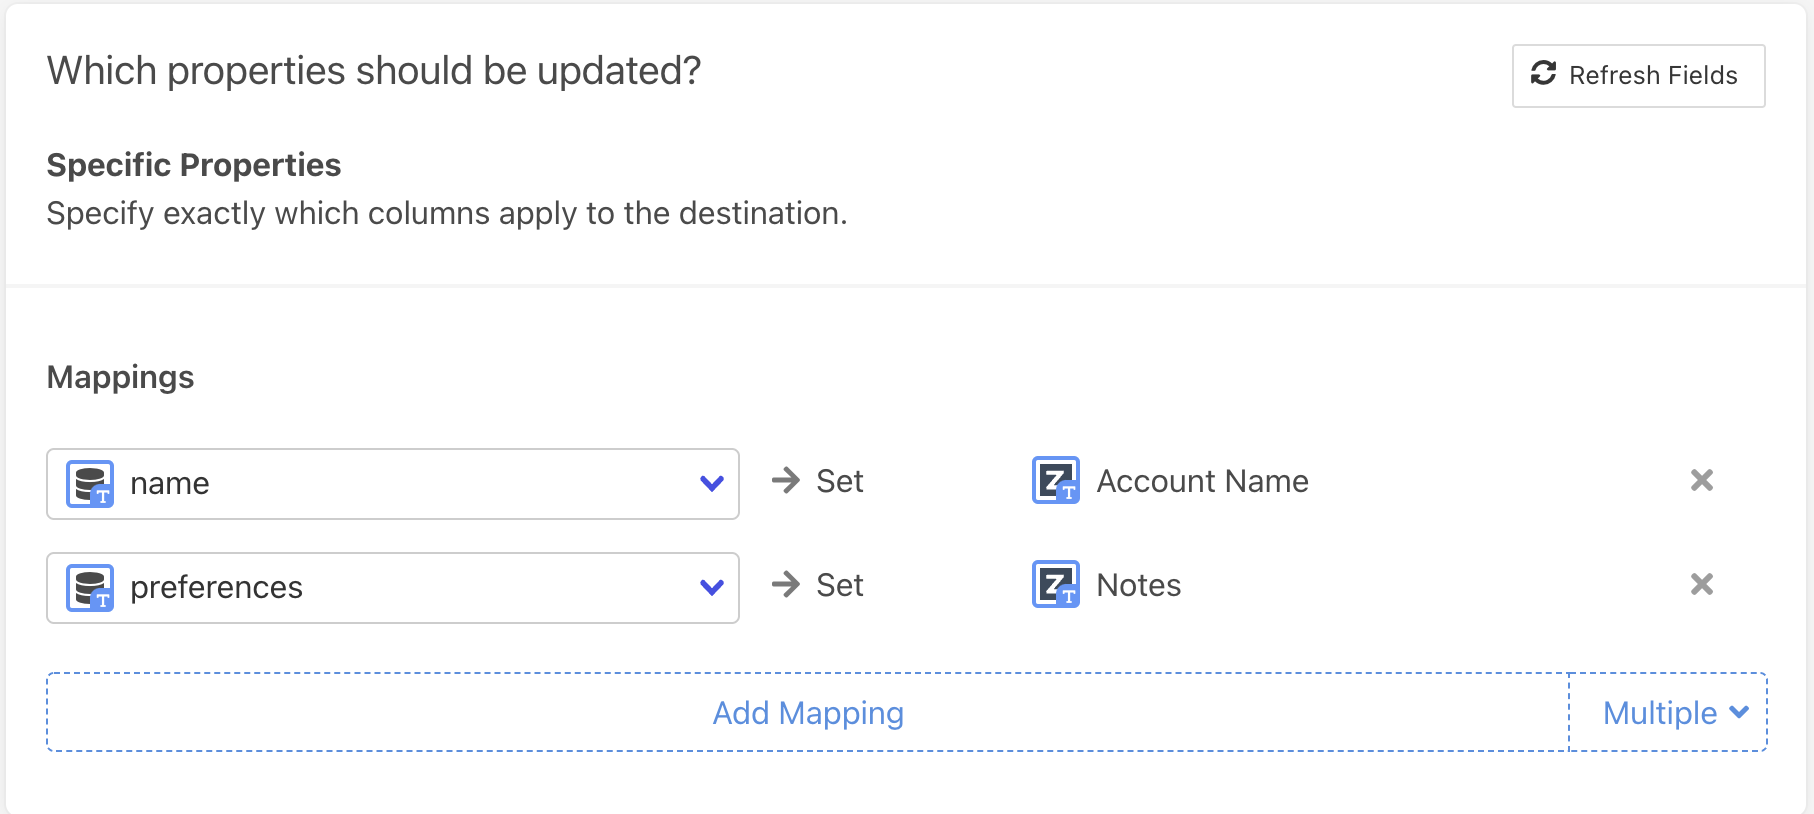Viewport: 1814px width, 814px height.
Task: Click the destination icon next to Account Name
Action: [1055, 481]
